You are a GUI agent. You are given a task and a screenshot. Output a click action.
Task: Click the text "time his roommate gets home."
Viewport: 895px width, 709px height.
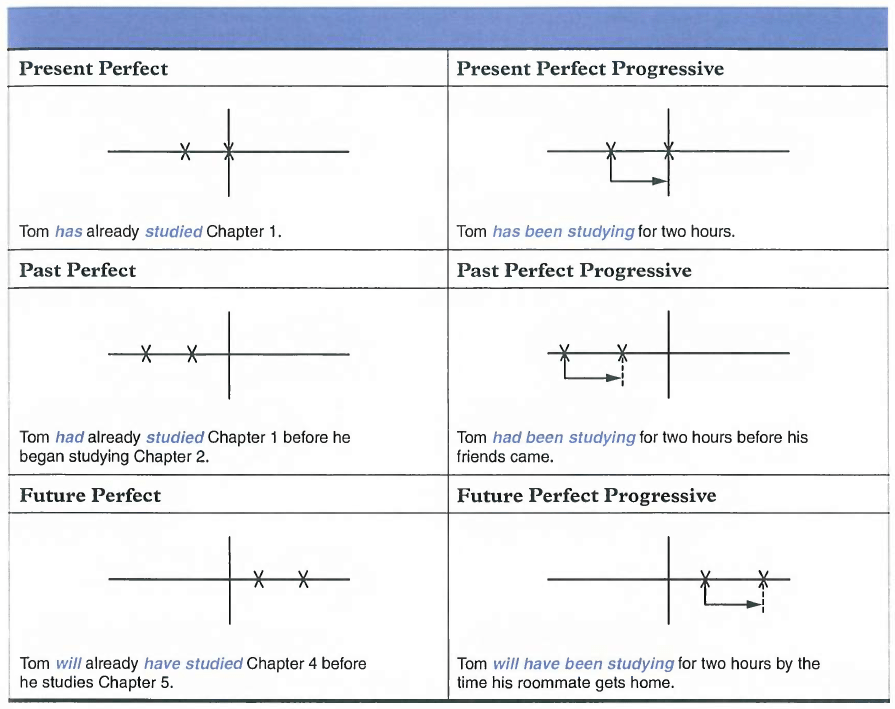(566, 683)
